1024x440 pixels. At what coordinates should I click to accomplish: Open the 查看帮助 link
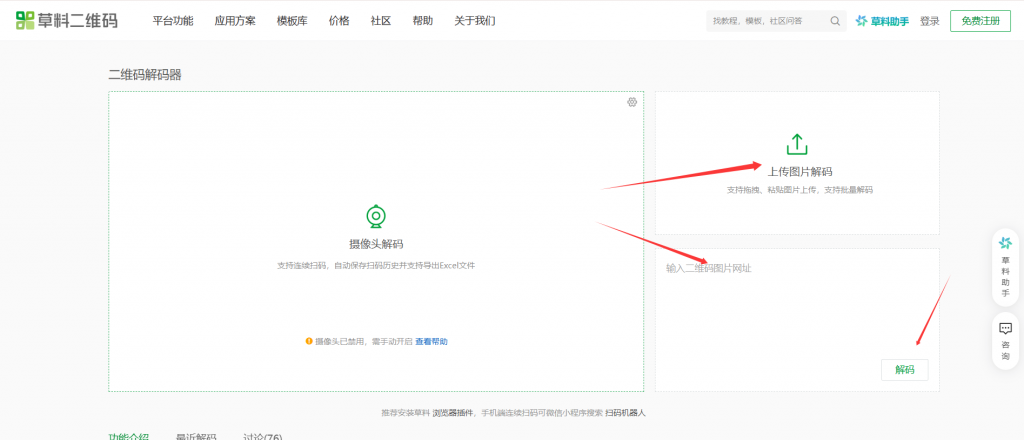coord(432,341)
